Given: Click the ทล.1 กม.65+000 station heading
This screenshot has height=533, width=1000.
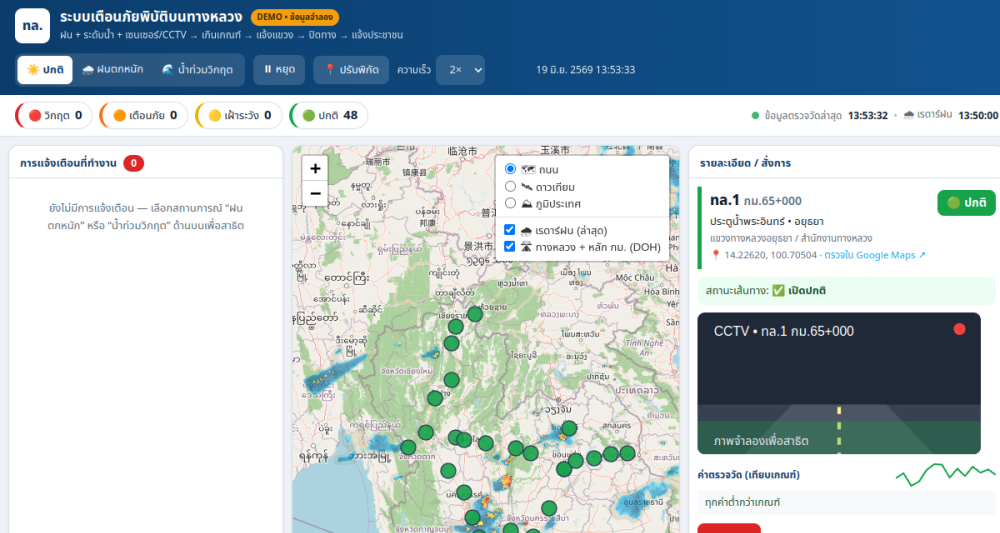Looking at the screenshot, I should (x=756, y=200).
